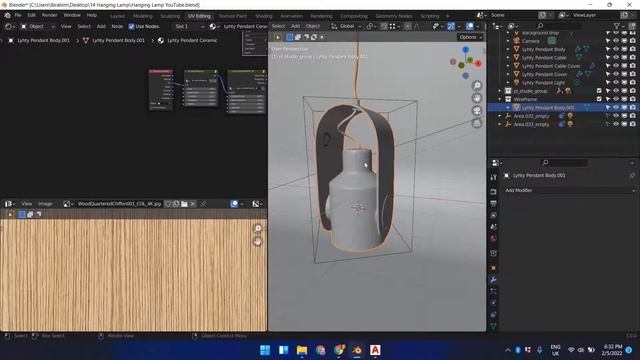Collapse the Wireframe collection

tap(500, 99)
